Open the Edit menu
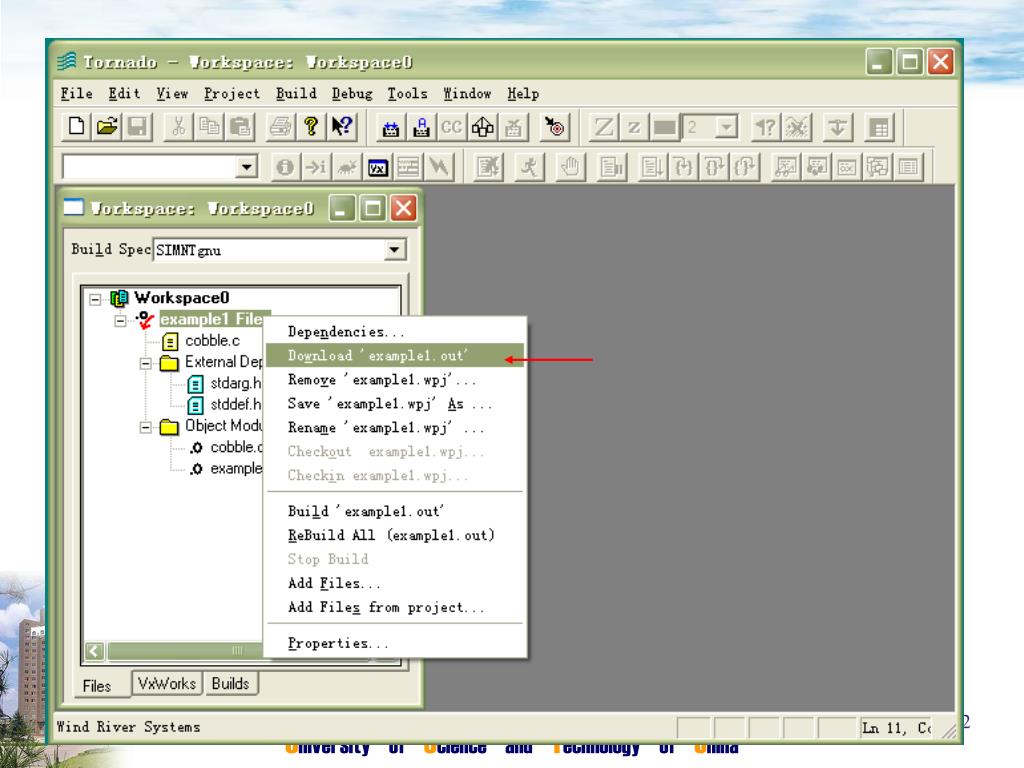The image size is (1024, 768). coord(124,93)
